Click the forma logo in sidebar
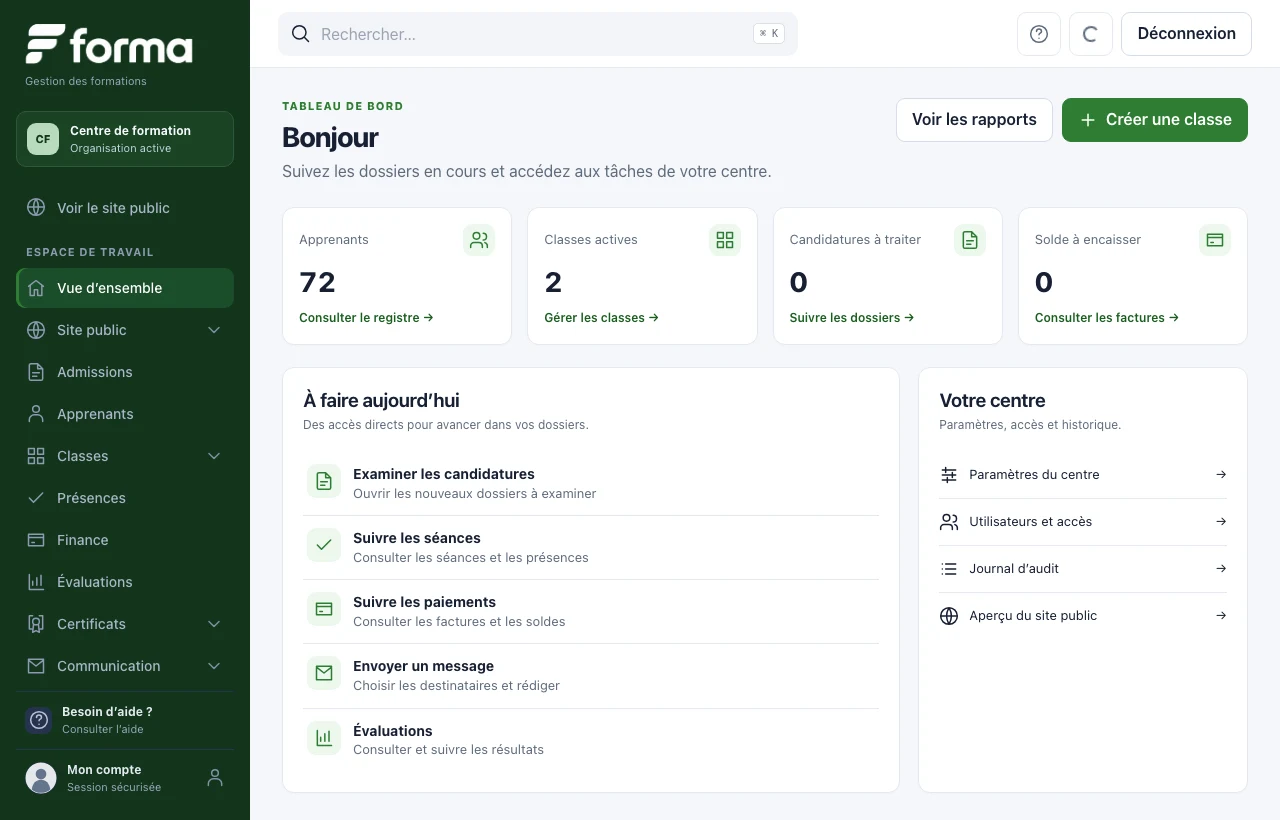This screenshot has height=820, width=1280. [x=109, y=46]
